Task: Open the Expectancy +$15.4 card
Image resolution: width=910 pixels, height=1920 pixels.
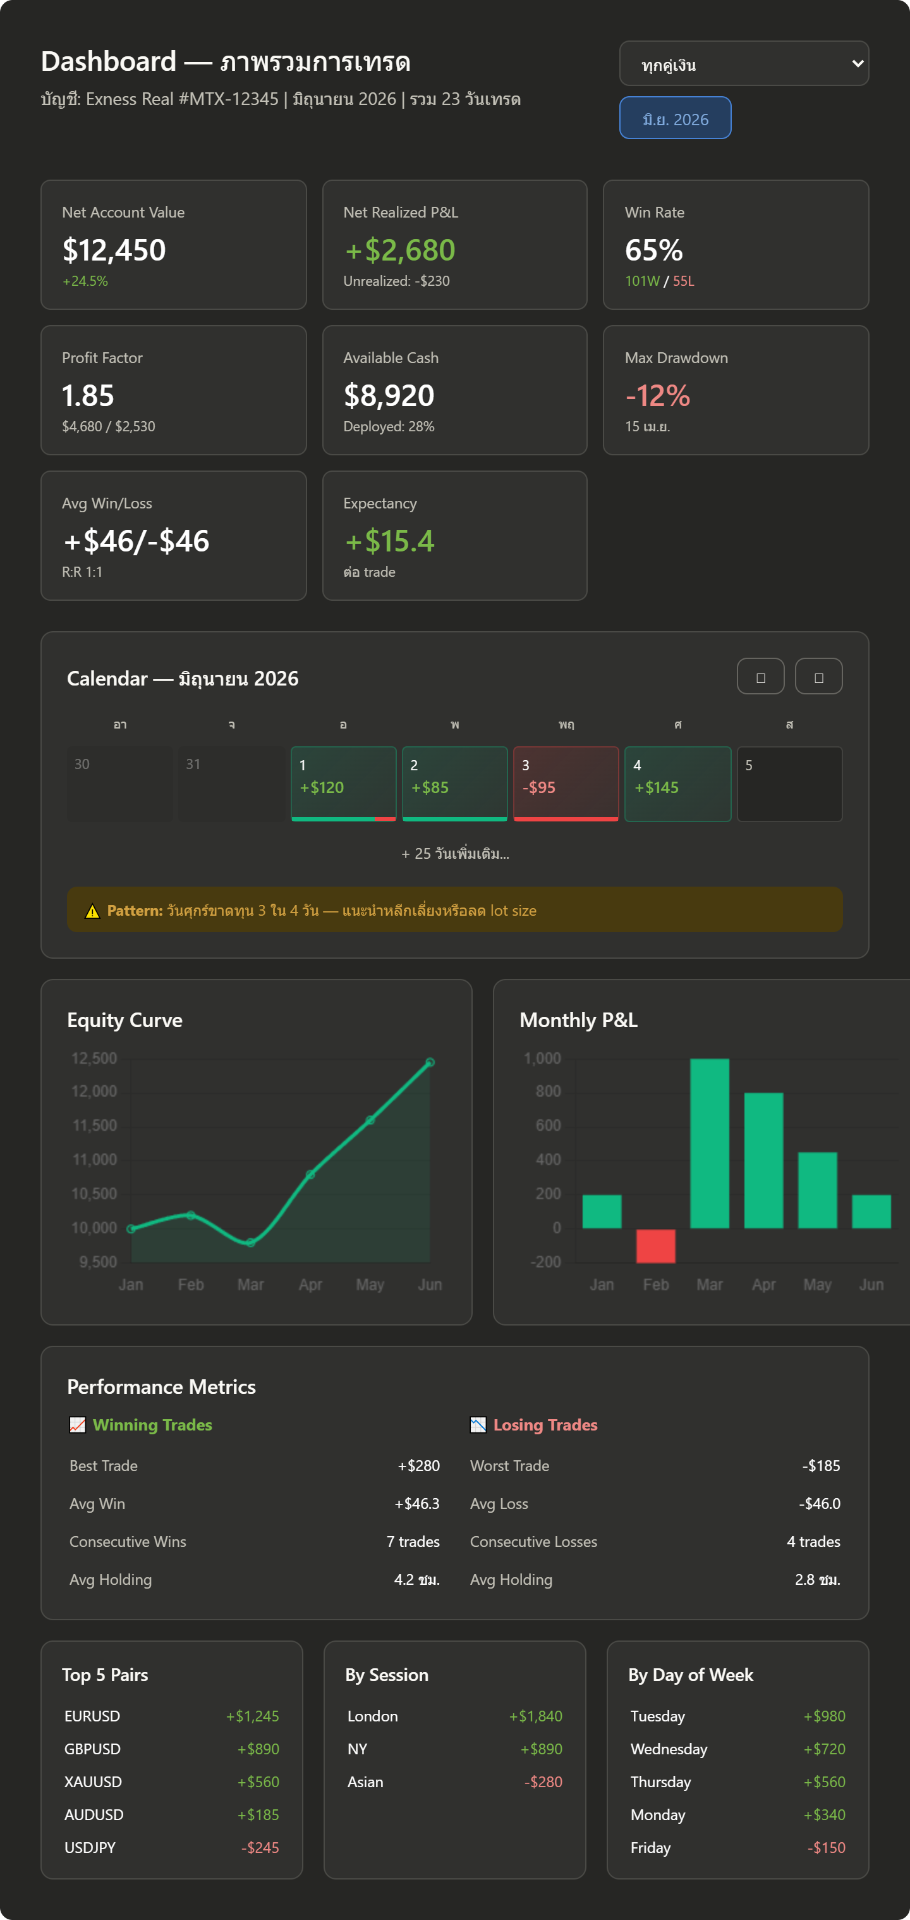Action: click(x=455, y=536)
